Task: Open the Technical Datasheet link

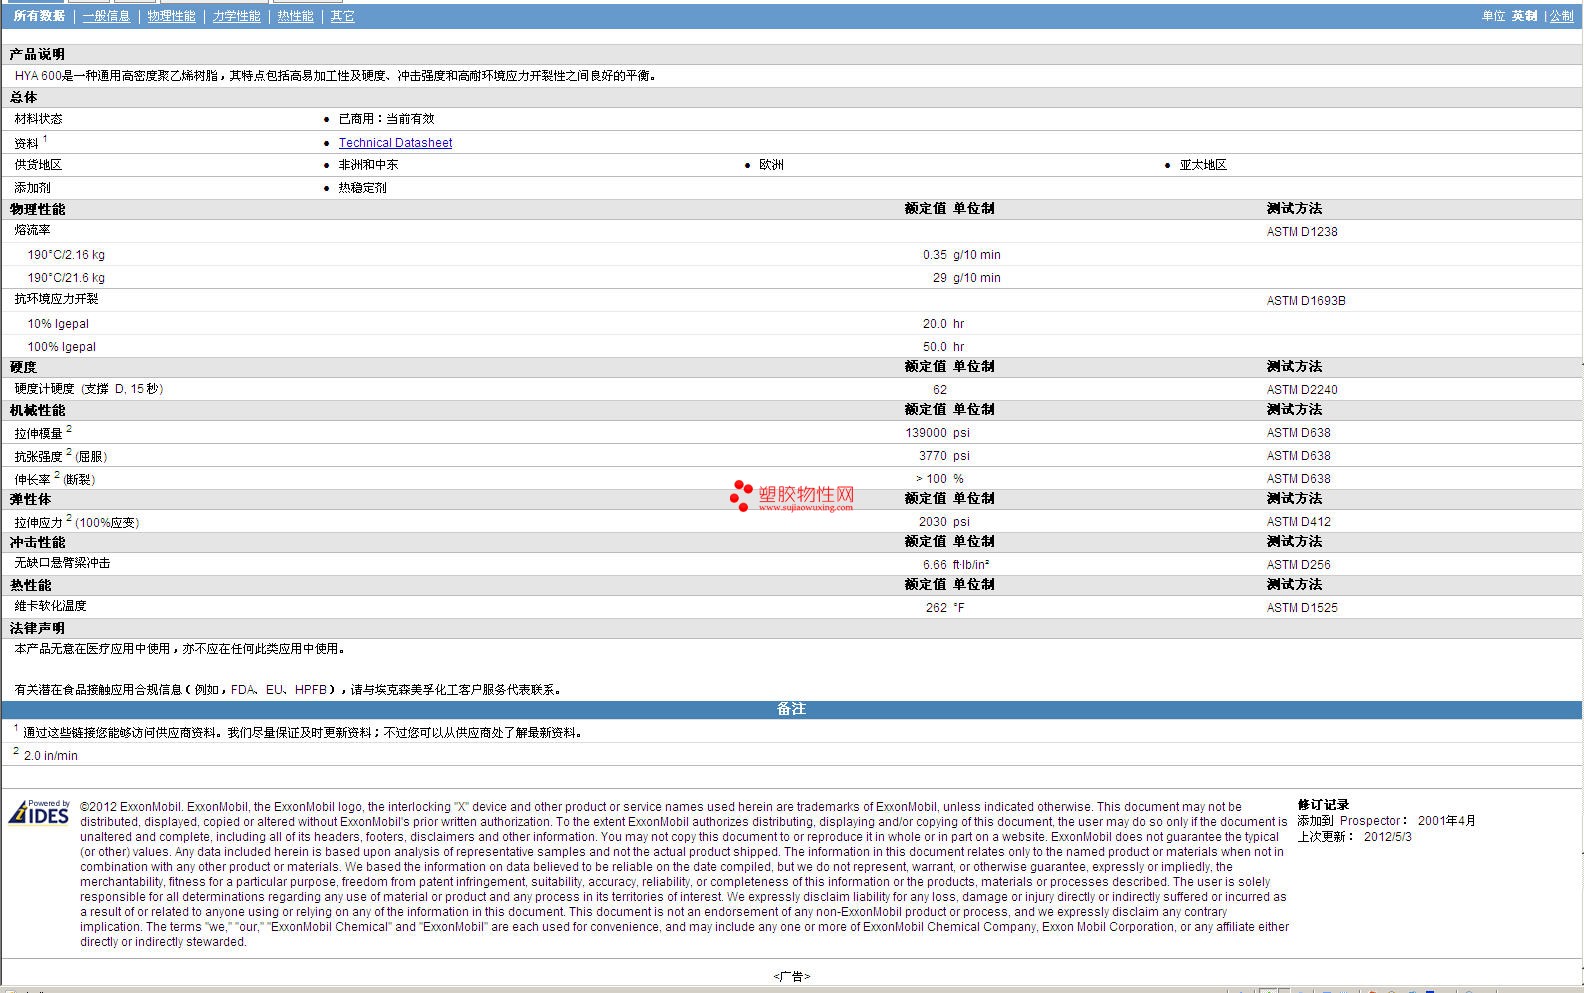Action: click(x=395, y=143)
